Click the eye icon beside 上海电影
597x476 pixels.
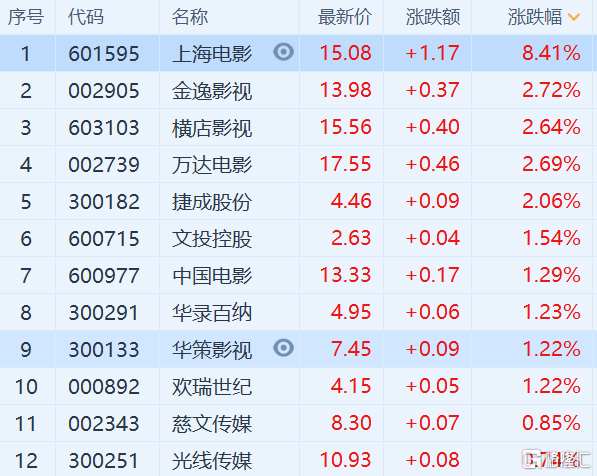(x=283, y=52)
